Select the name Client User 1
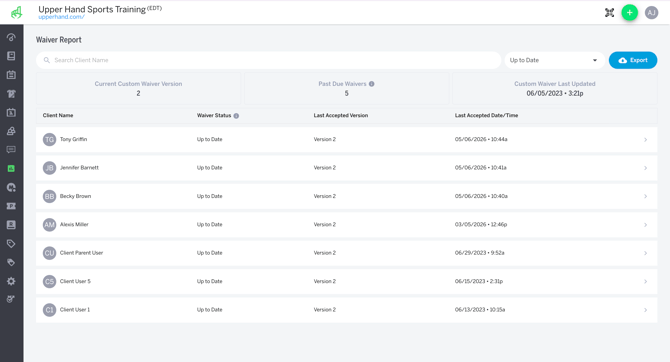Screen dimensions: 670x362 click(75, 309)
